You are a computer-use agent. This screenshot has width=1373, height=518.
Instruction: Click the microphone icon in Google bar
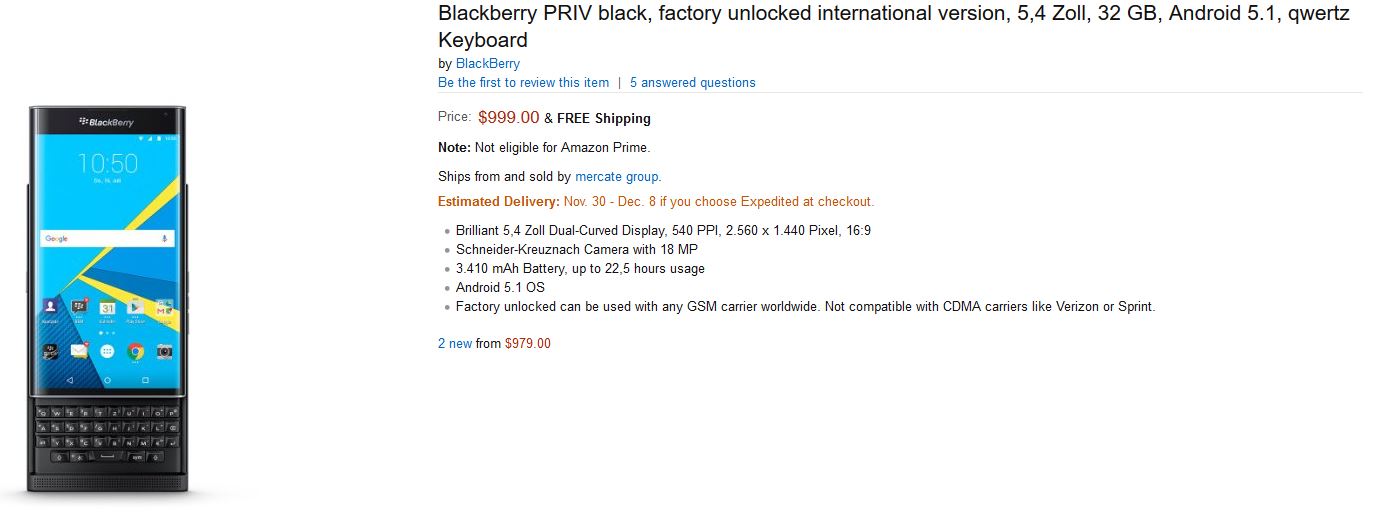click(164, 238)
